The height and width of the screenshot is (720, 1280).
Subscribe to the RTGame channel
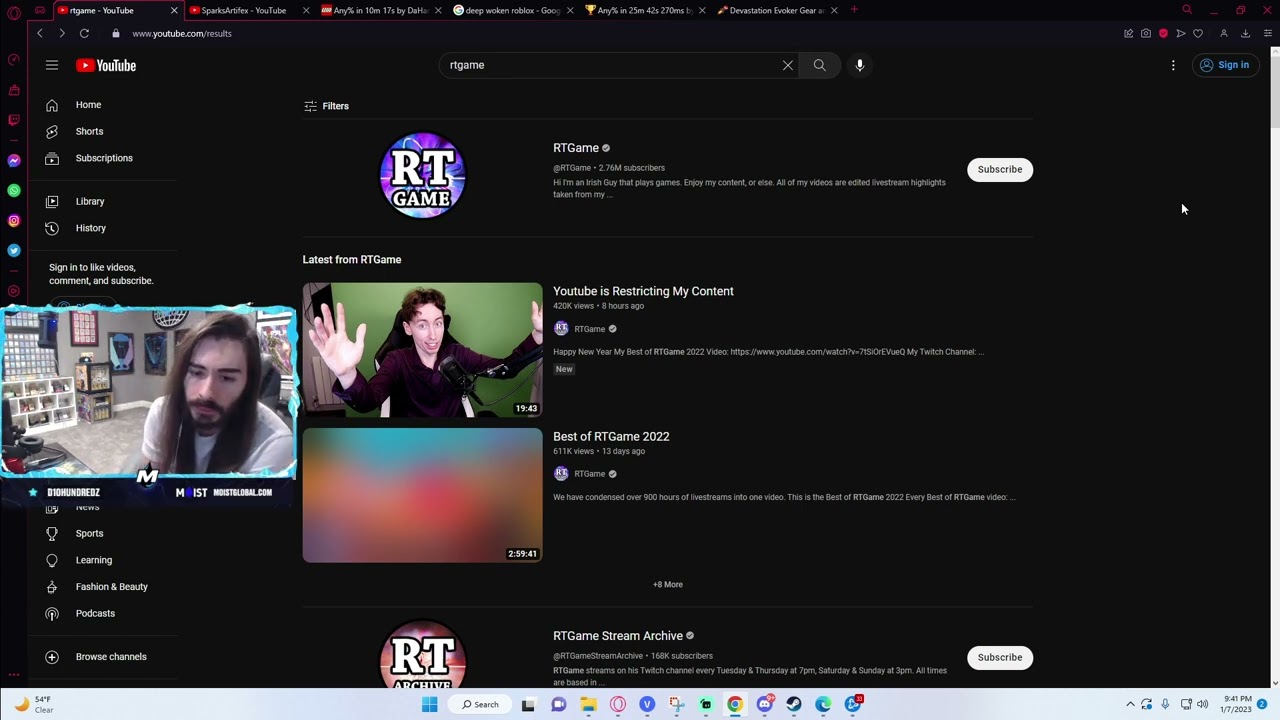[x=1000, y=169]
